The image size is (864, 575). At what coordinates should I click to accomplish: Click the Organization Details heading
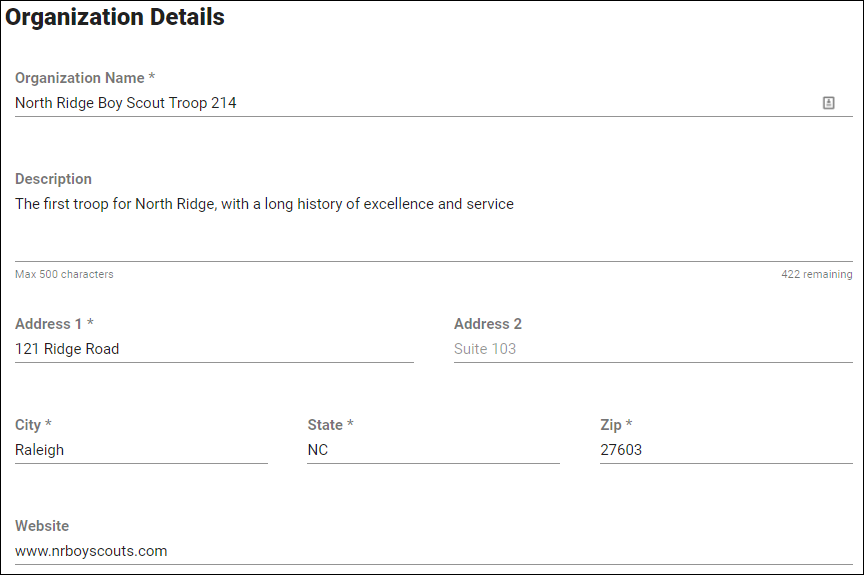coord(115,18)
